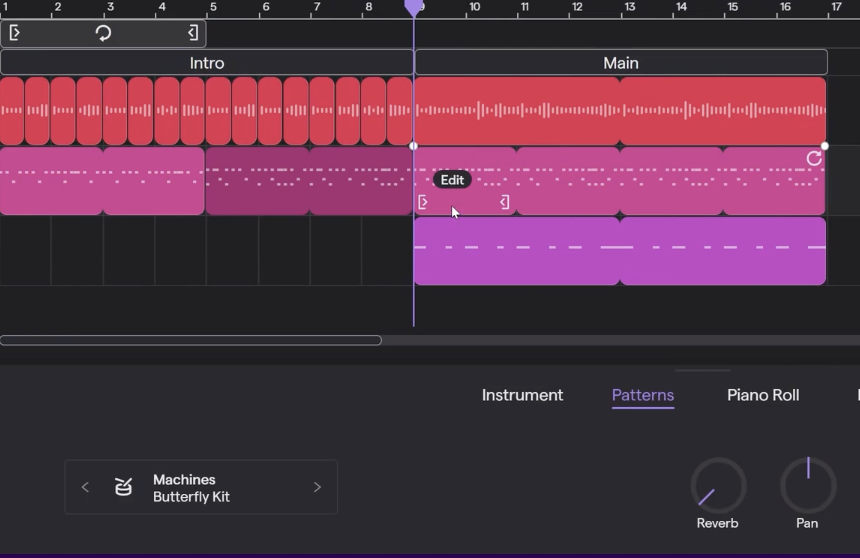Select first red audio slice in Intro
This screenshot has height=558, width=860.
click(12, 111)
